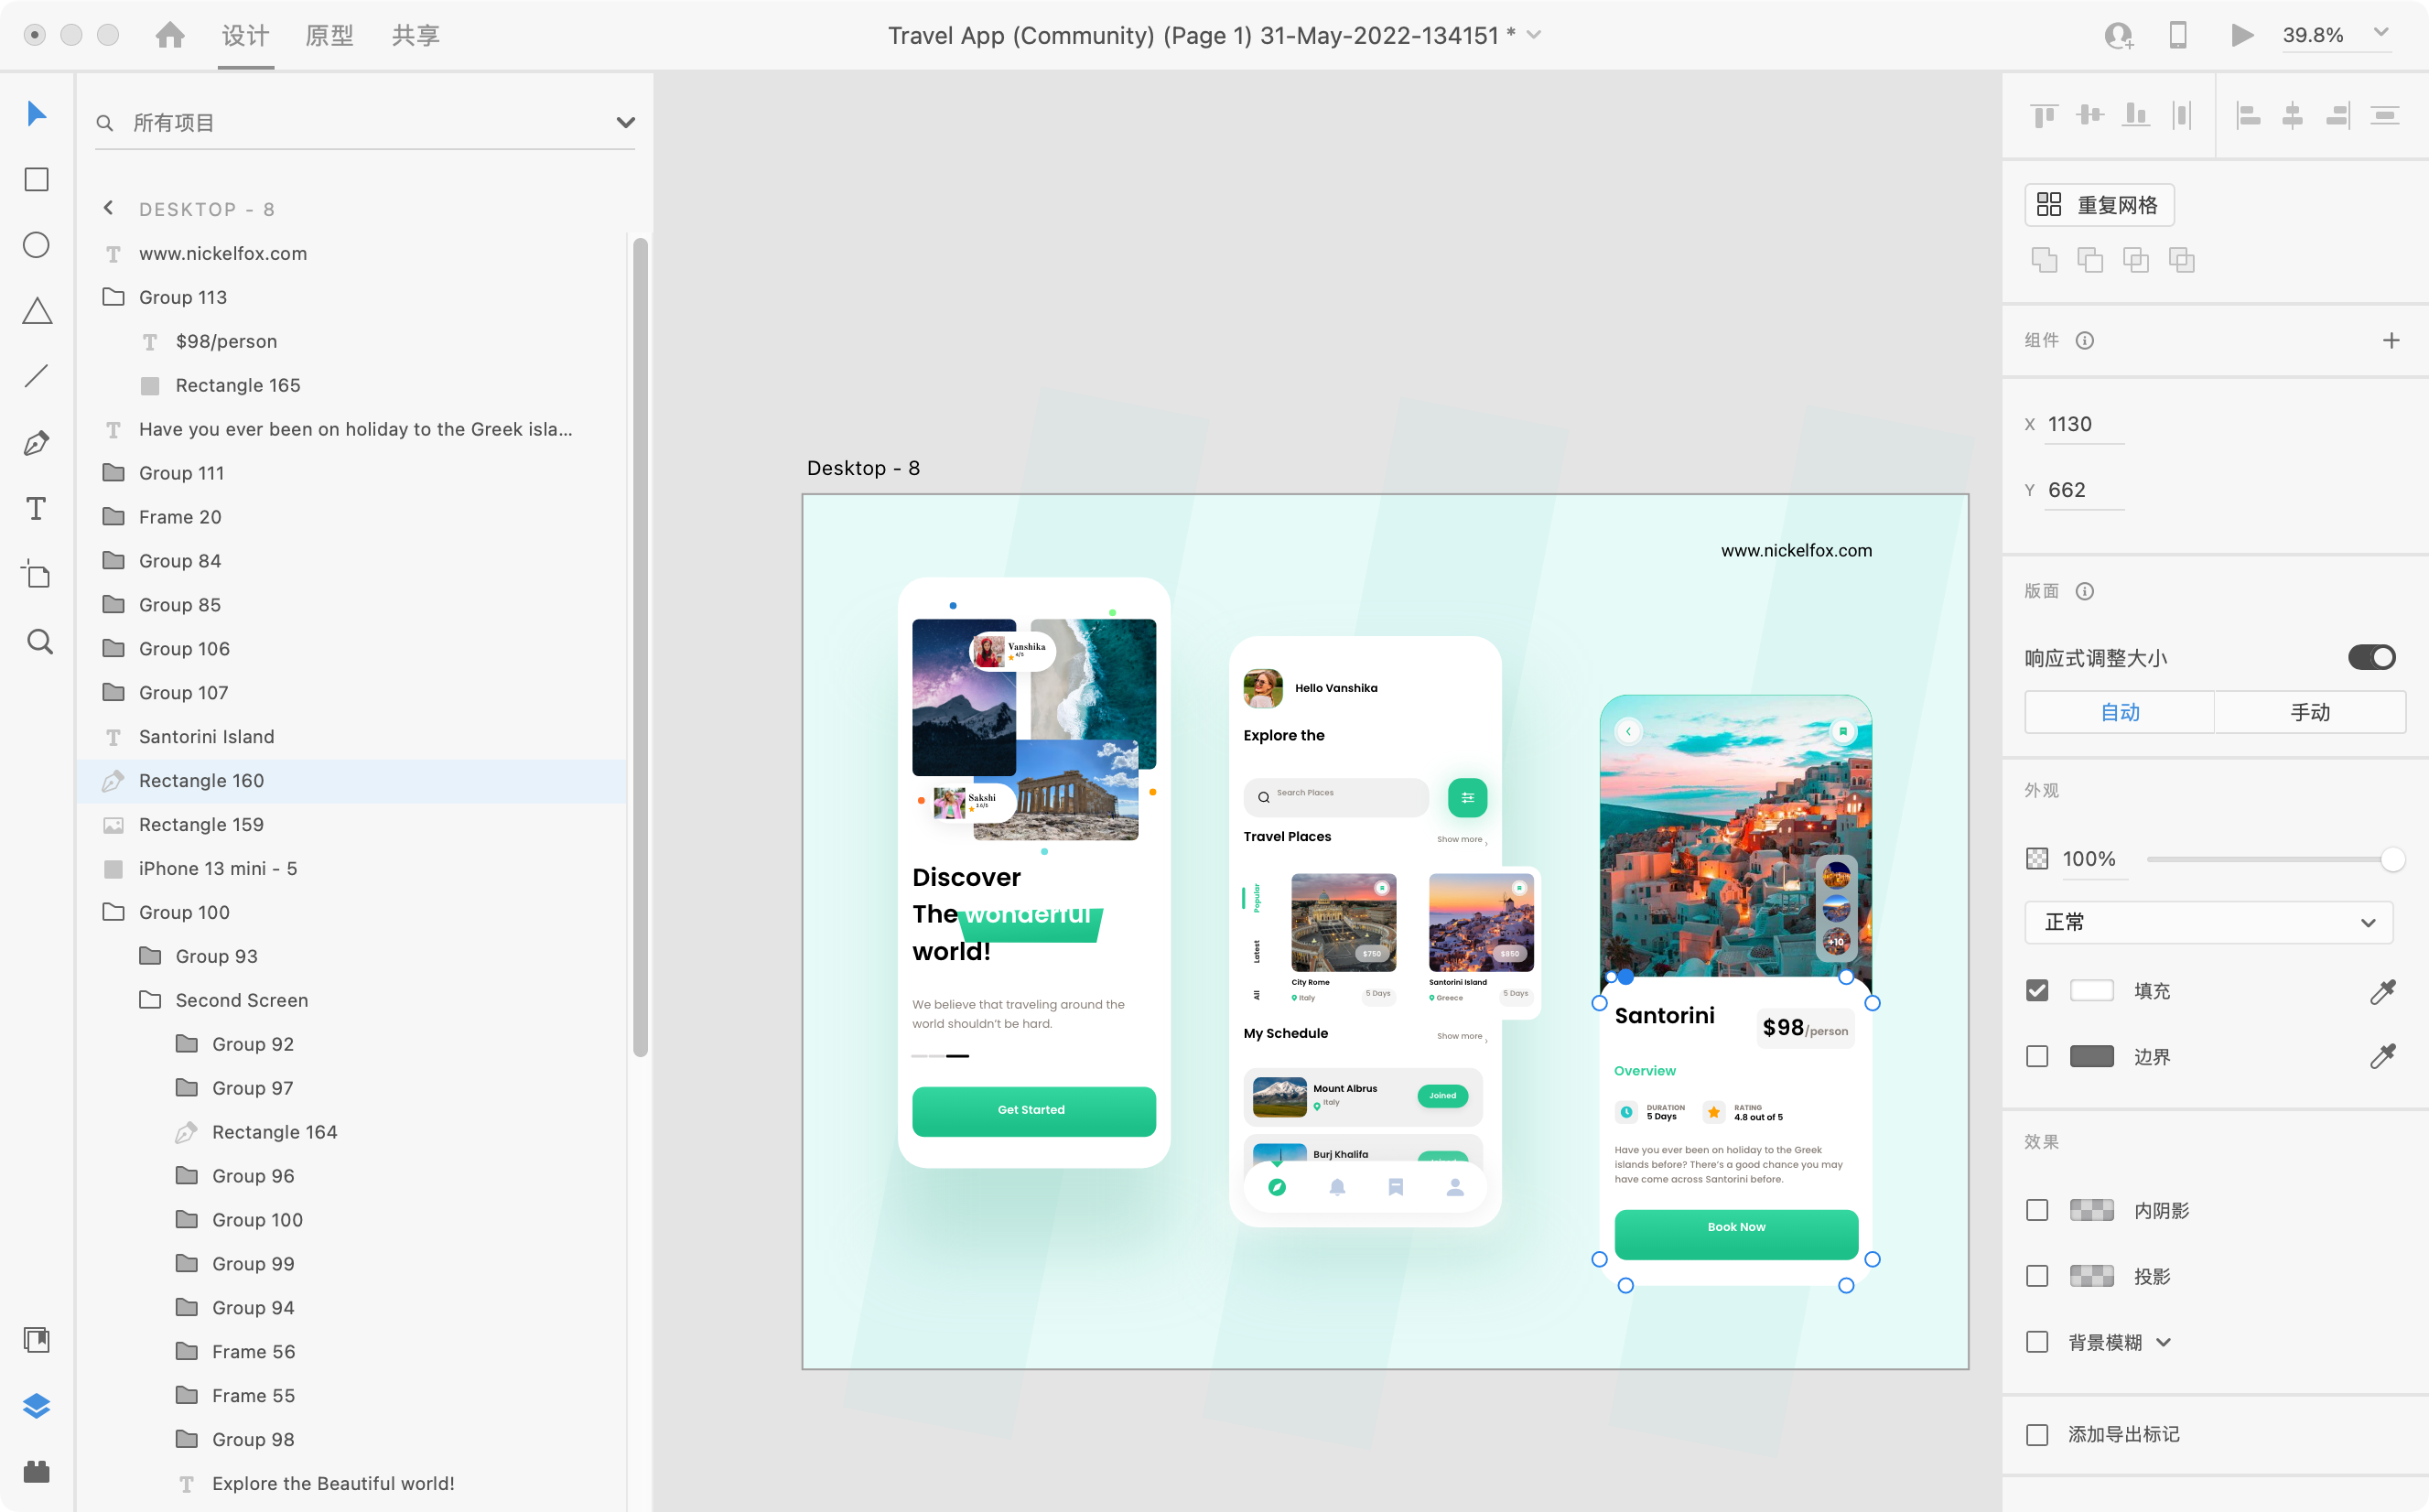Screen dimensions: 2429x1512
Task: Select the Text tool
Action: [x=36, y=508]
